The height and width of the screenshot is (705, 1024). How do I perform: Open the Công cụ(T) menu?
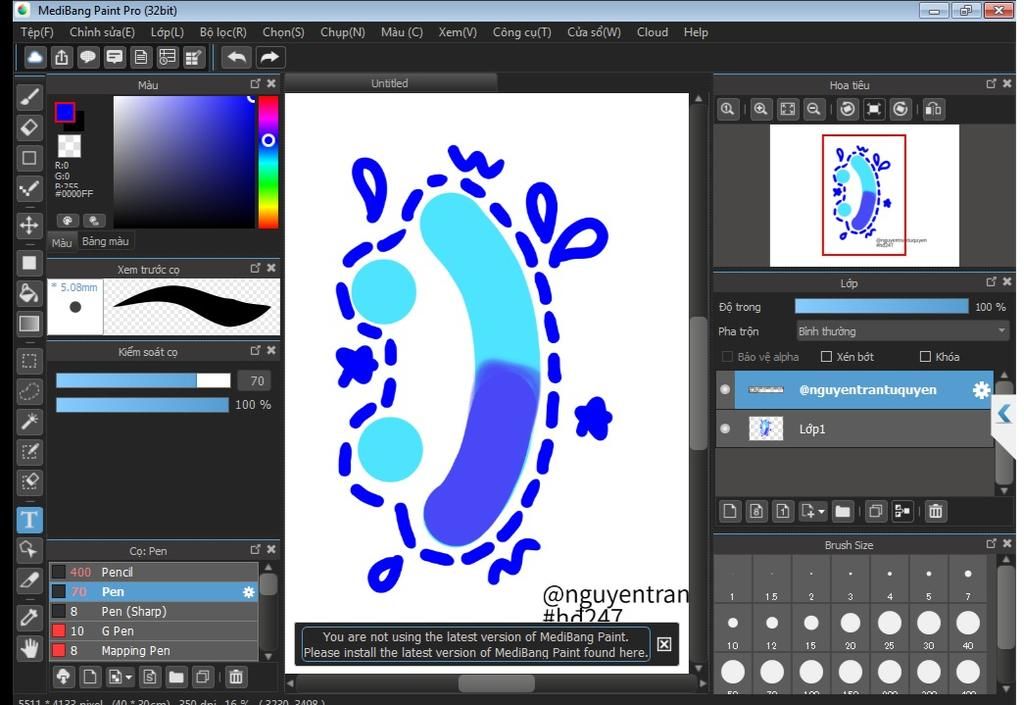tap(522, 32)
